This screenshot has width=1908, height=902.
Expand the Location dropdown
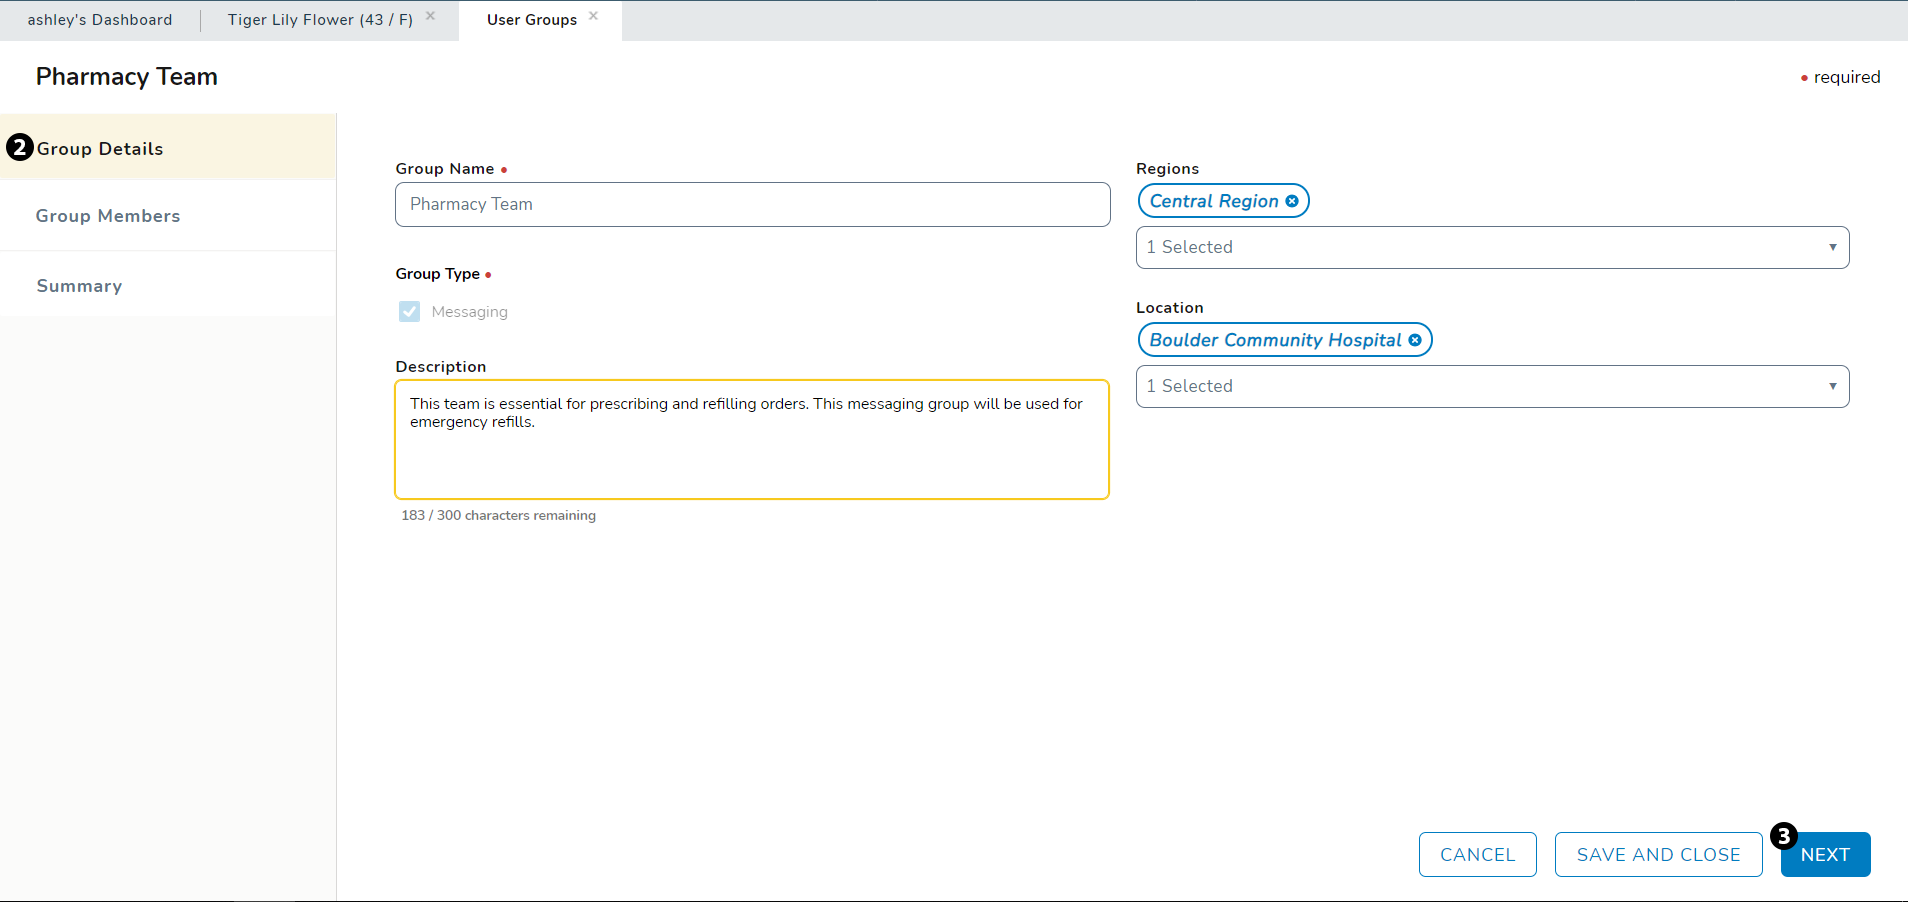point(1490,386)
